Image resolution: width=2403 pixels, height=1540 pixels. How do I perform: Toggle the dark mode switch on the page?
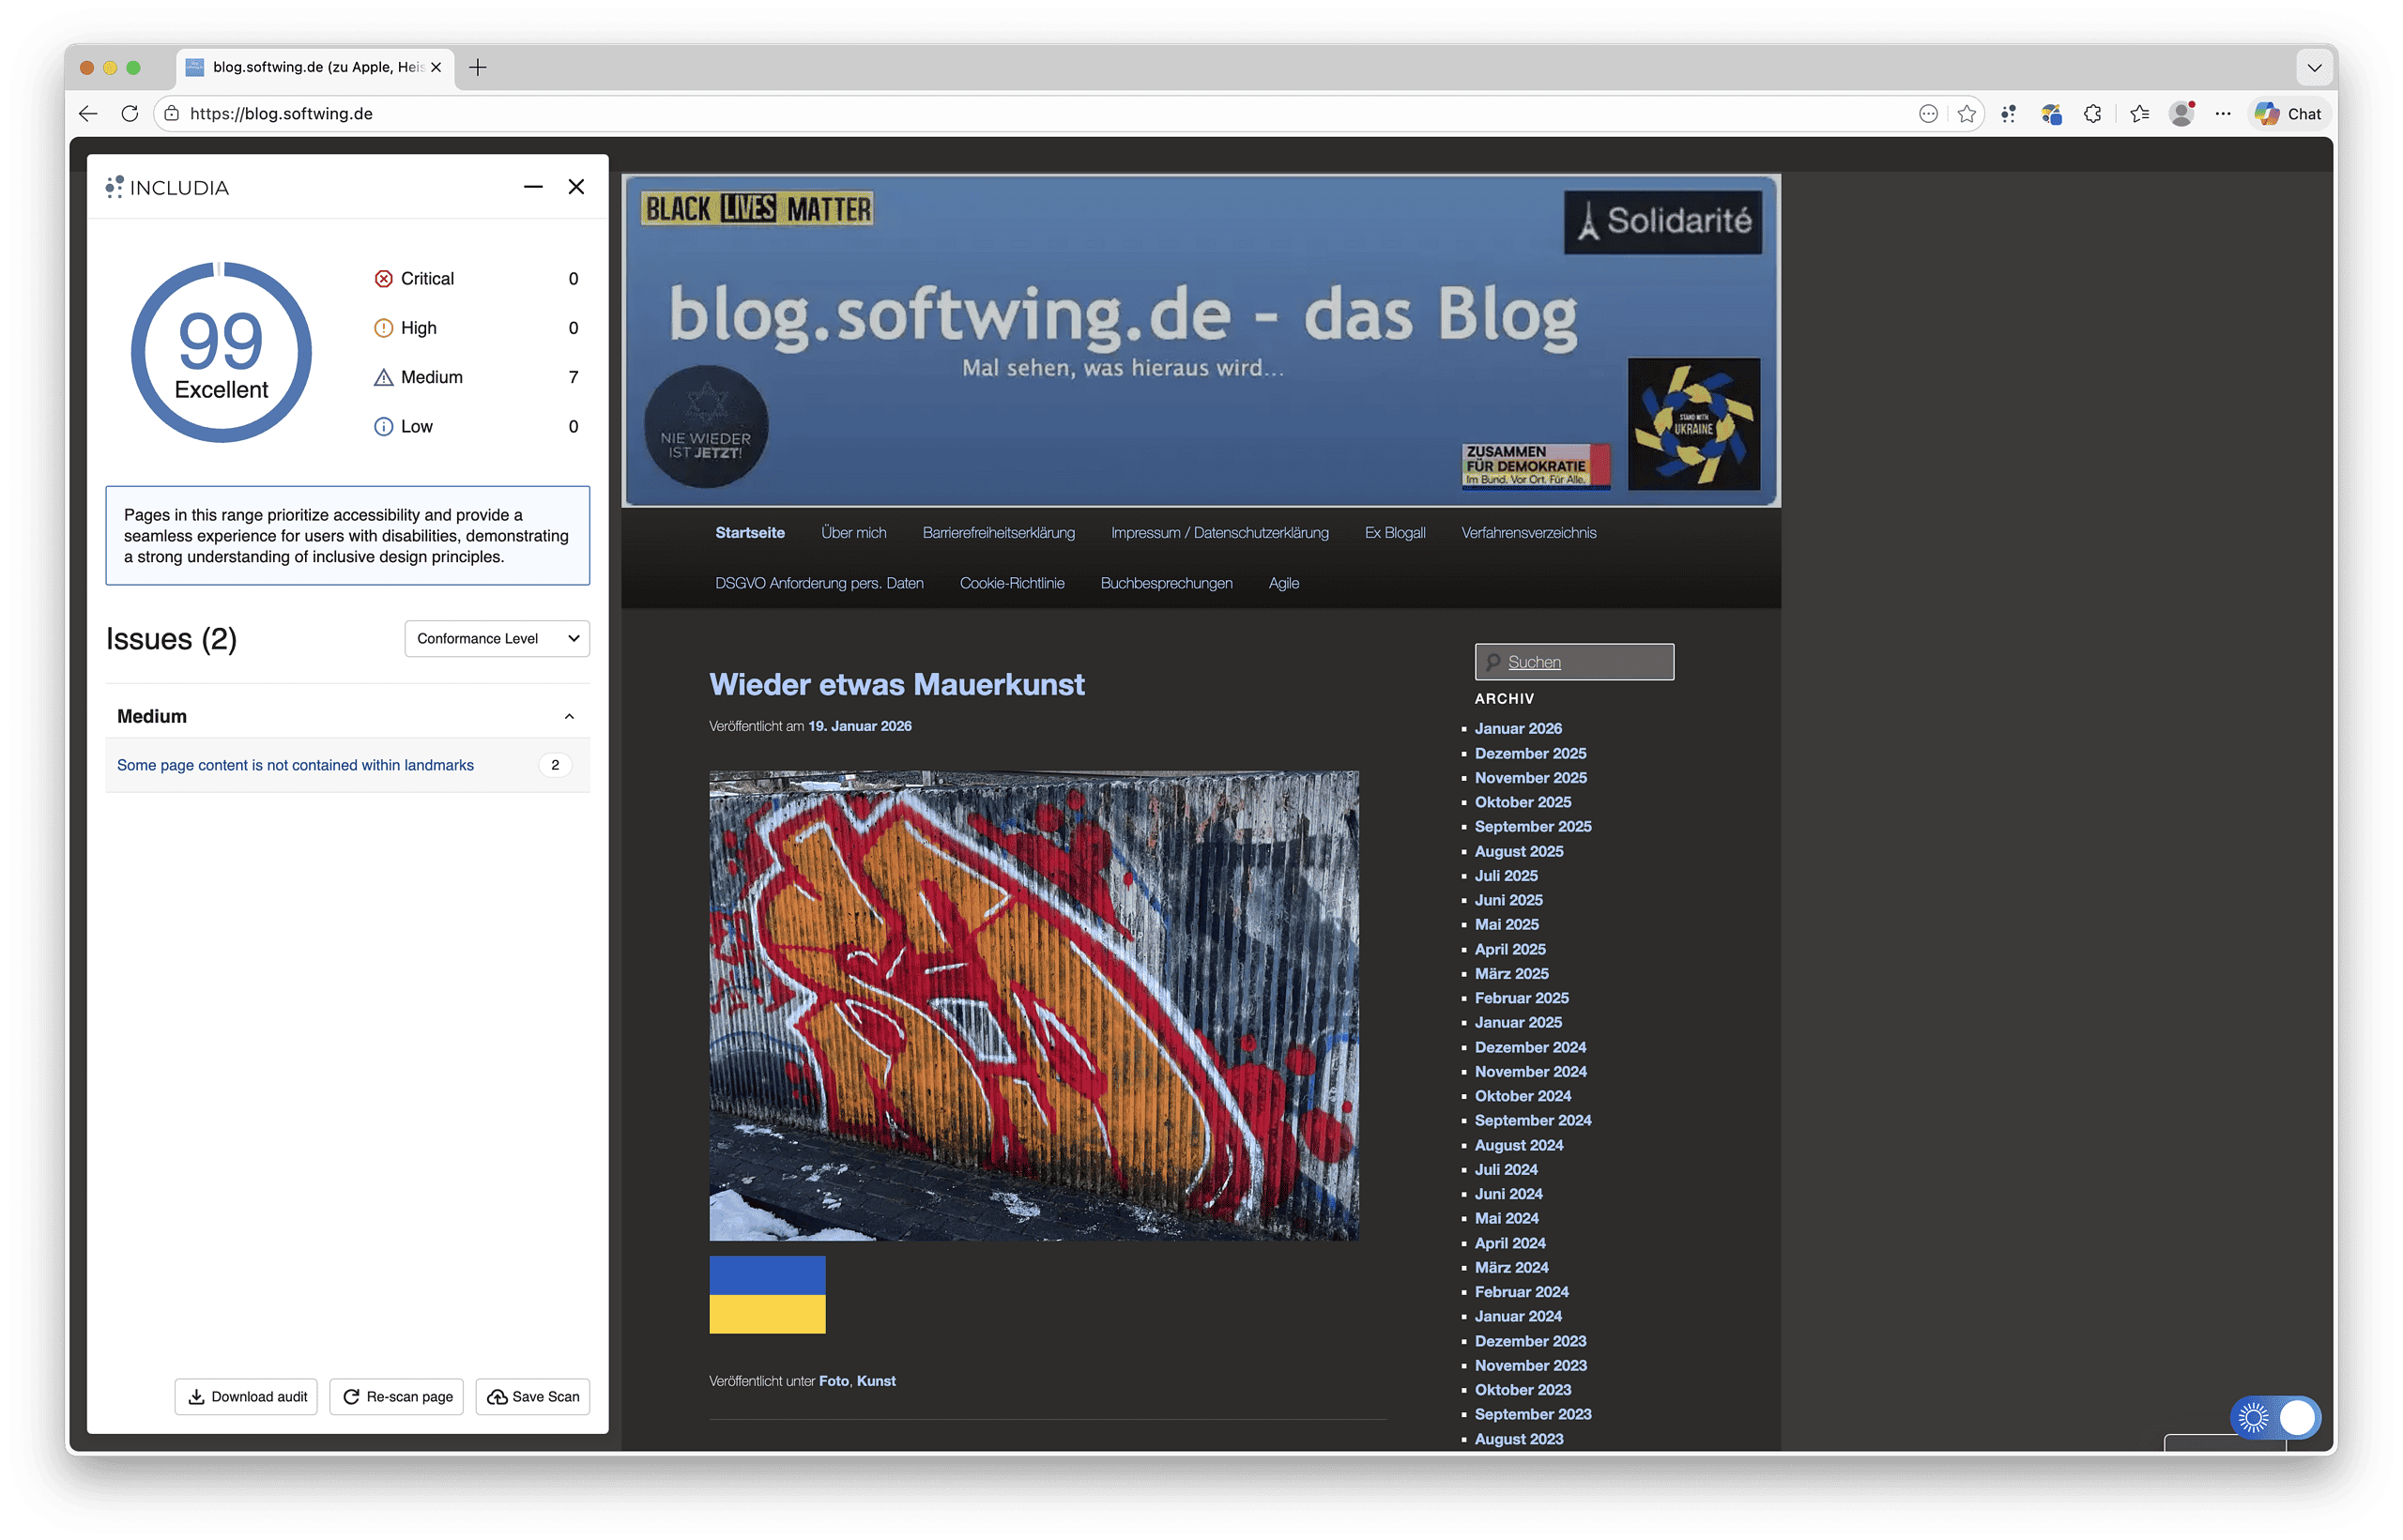pos(2277,1417)
